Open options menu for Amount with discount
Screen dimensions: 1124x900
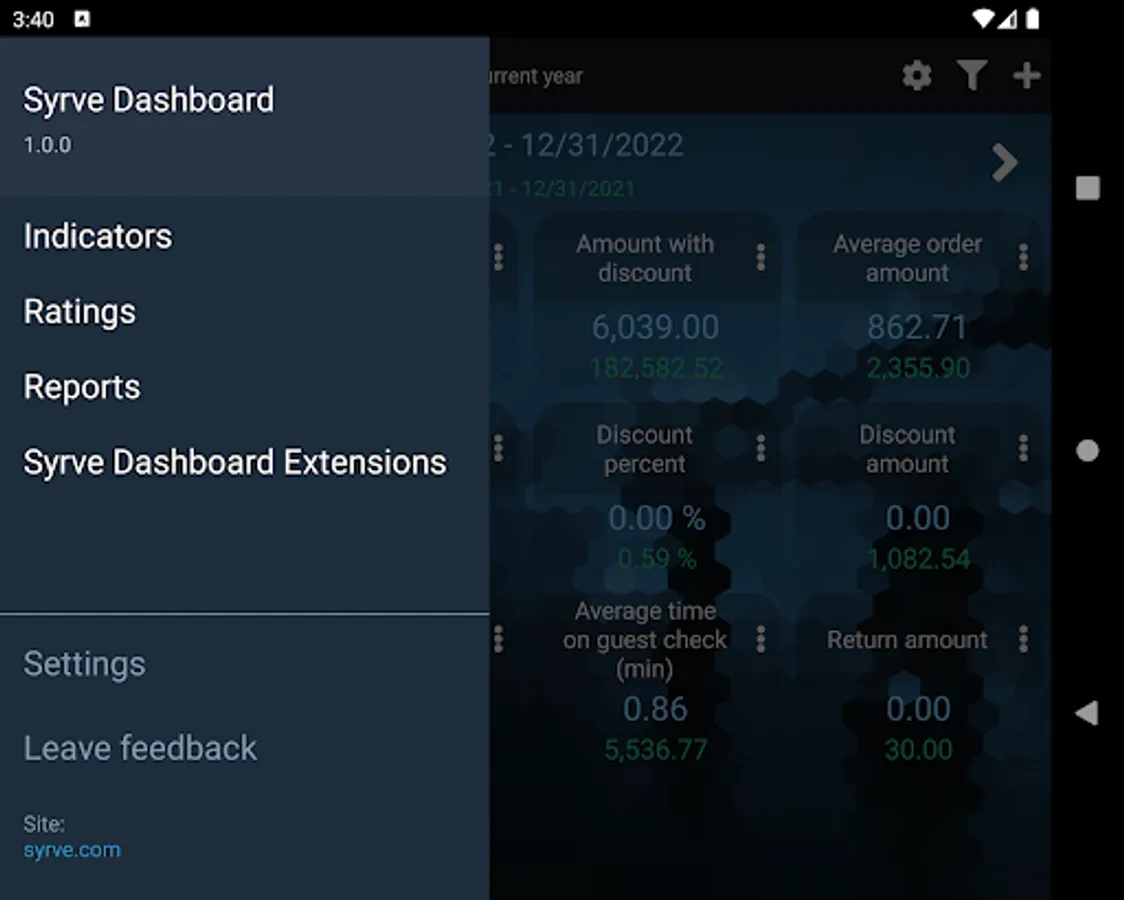coord(761,257)
